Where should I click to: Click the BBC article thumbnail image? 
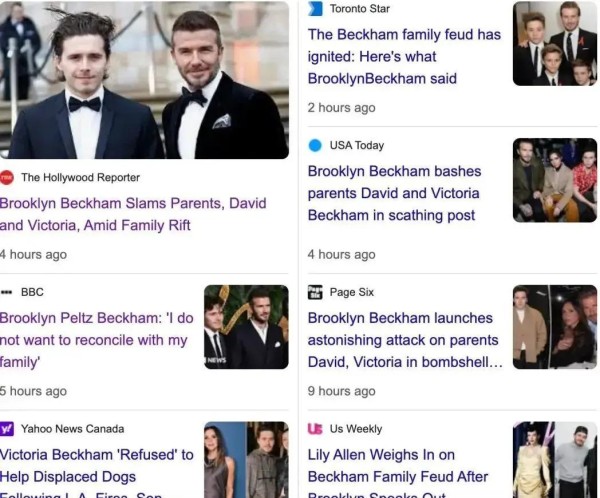pyautogui.click(x=246, y=327)
